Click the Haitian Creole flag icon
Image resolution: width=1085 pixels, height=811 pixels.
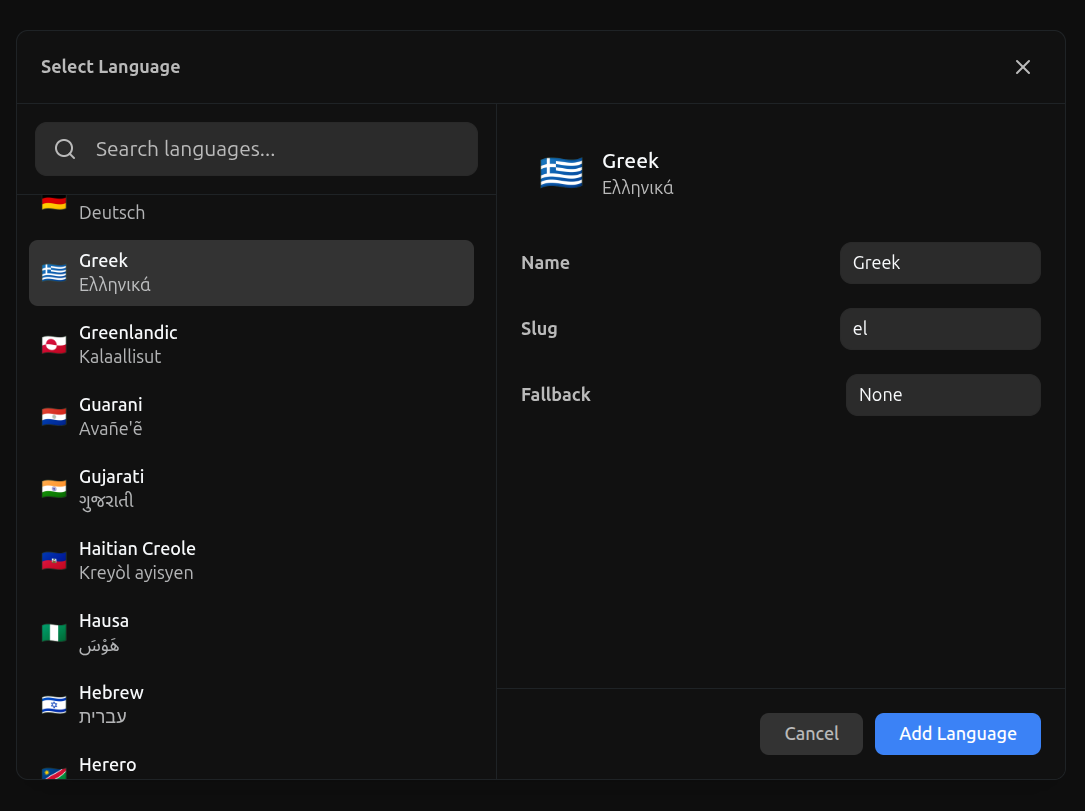click(54, 561)
